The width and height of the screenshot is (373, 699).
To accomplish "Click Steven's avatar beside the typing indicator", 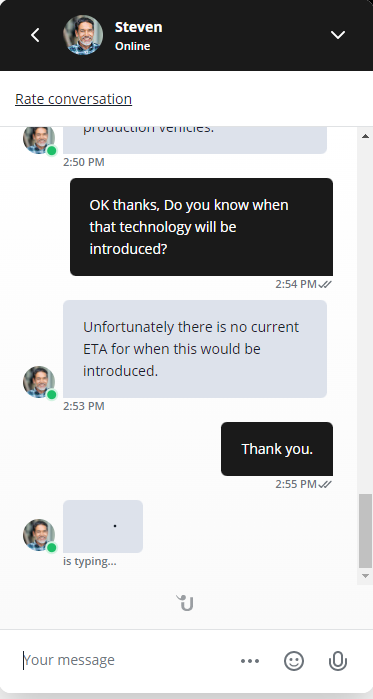I will click(39, 535).
